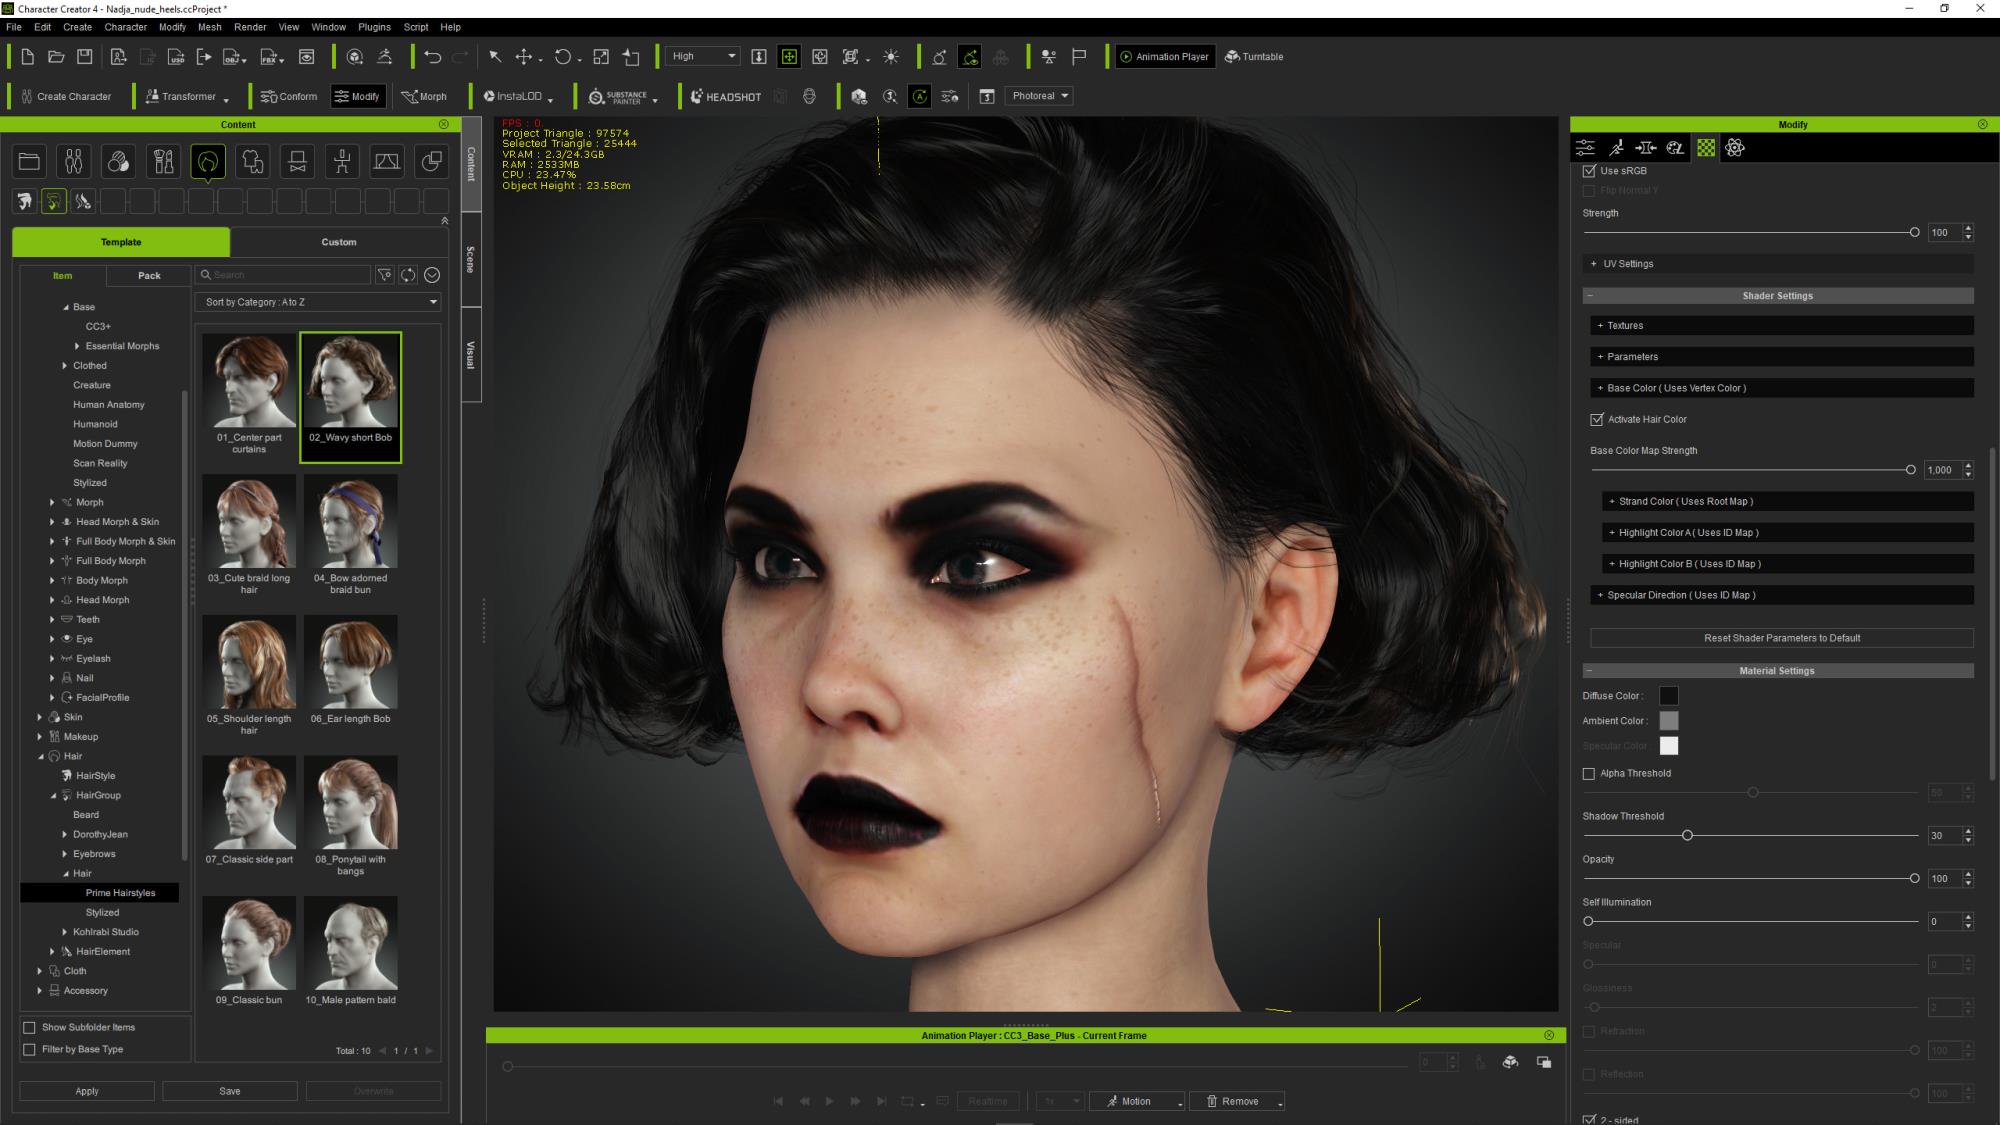Click the Apply button
Viewport: 2000px width, 1125px height.
pos(87,1091)
